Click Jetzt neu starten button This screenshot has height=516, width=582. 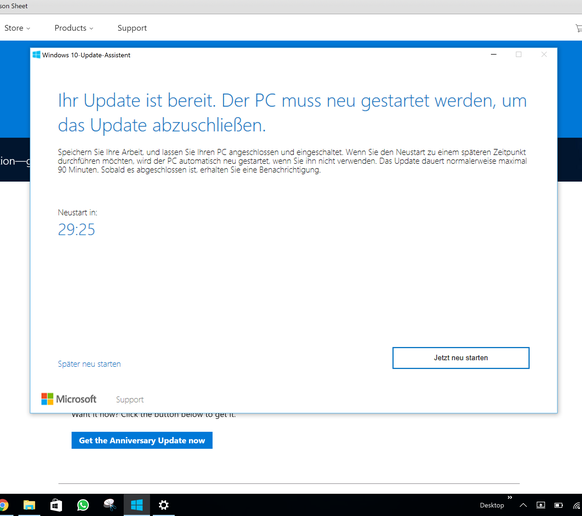click(461, 358)
